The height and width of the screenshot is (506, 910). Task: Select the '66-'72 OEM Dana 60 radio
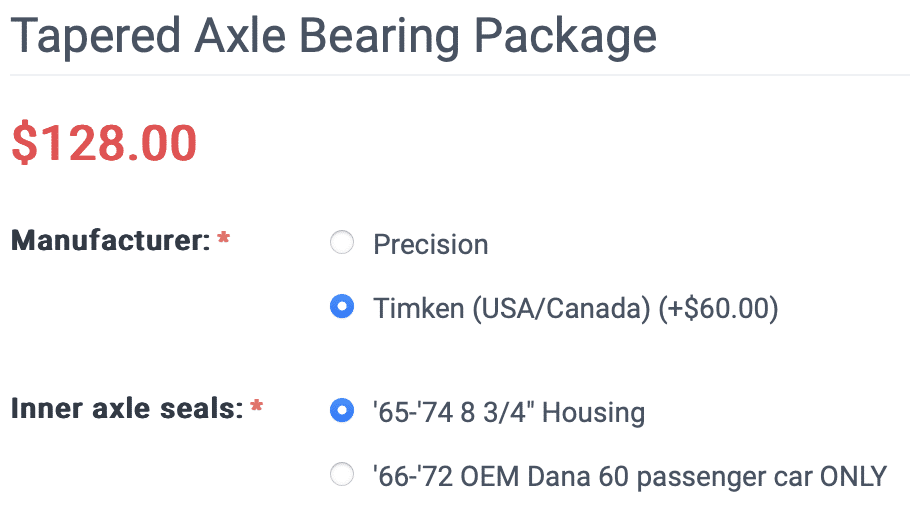click(x=342, y=474)
